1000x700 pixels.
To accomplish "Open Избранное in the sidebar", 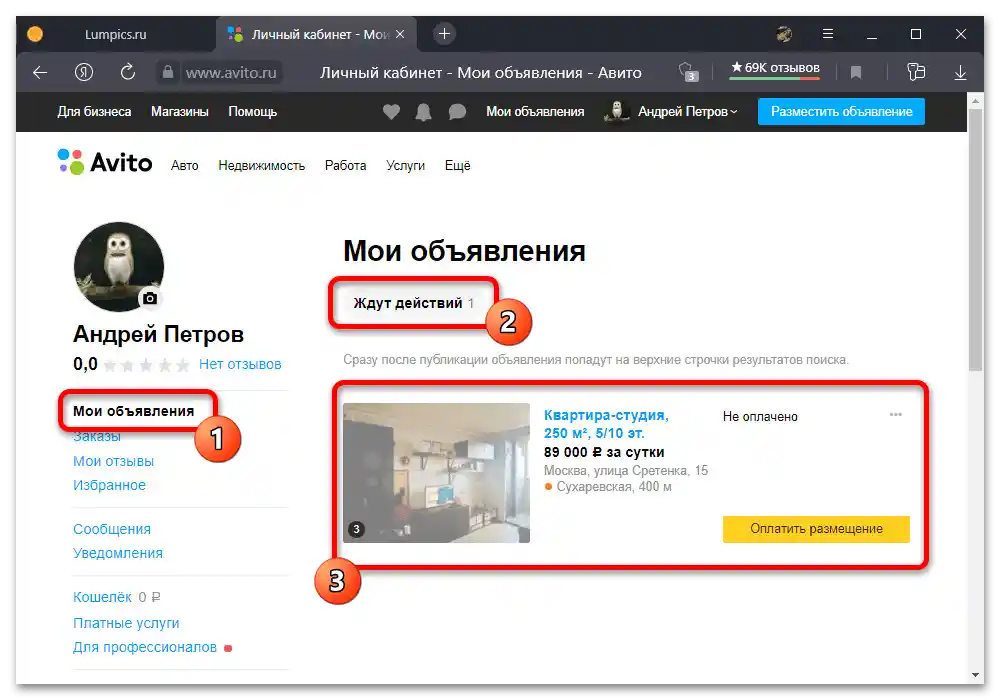I will (x=109, y=485).
